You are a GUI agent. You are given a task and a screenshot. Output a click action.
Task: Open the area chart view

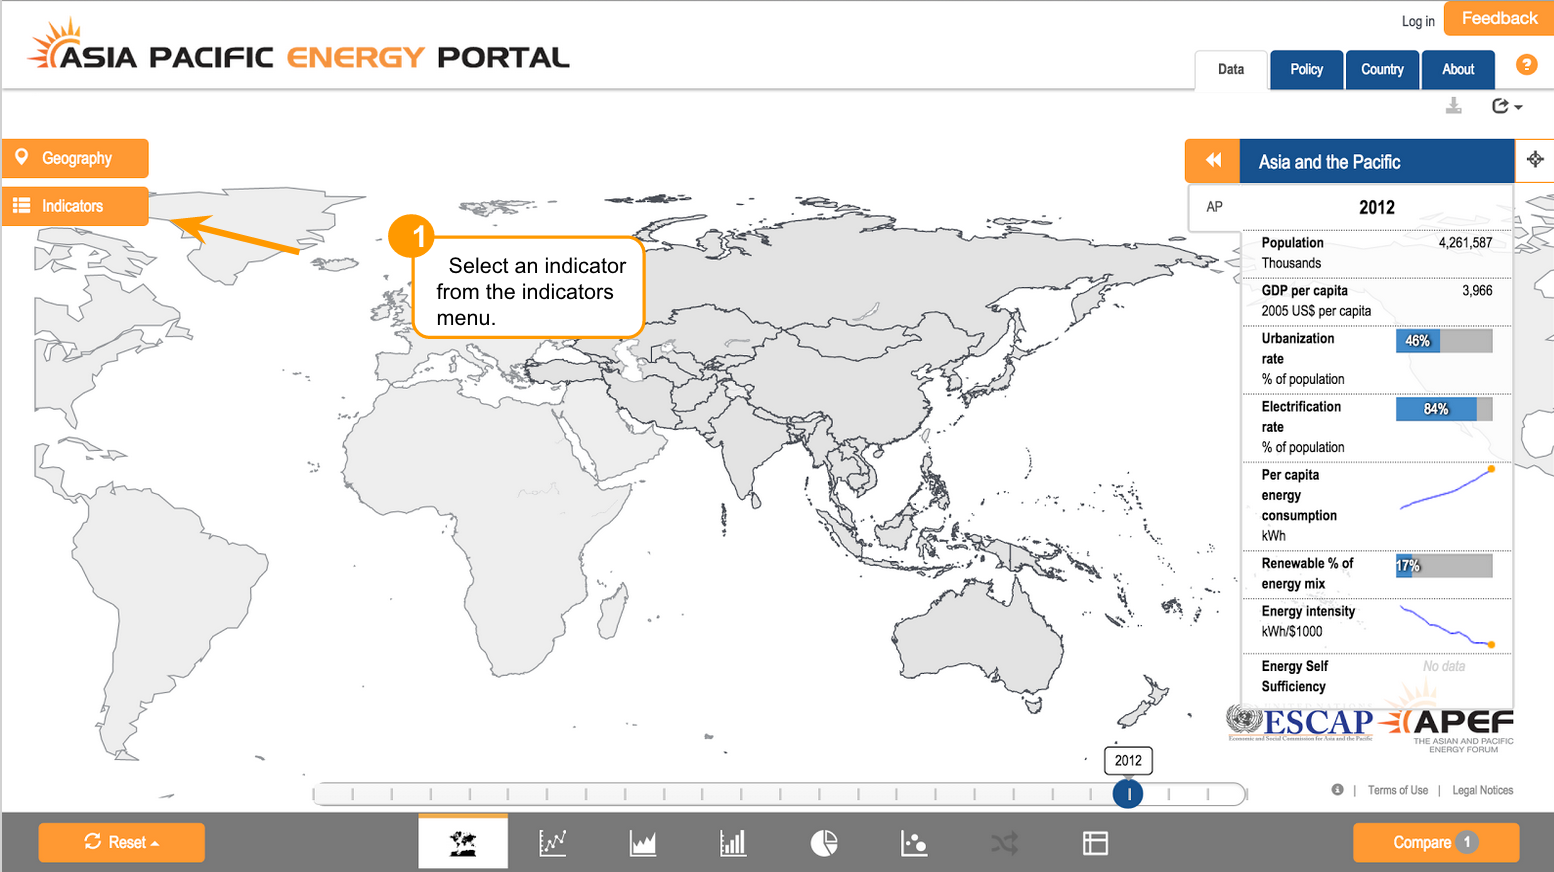point(642,843)
